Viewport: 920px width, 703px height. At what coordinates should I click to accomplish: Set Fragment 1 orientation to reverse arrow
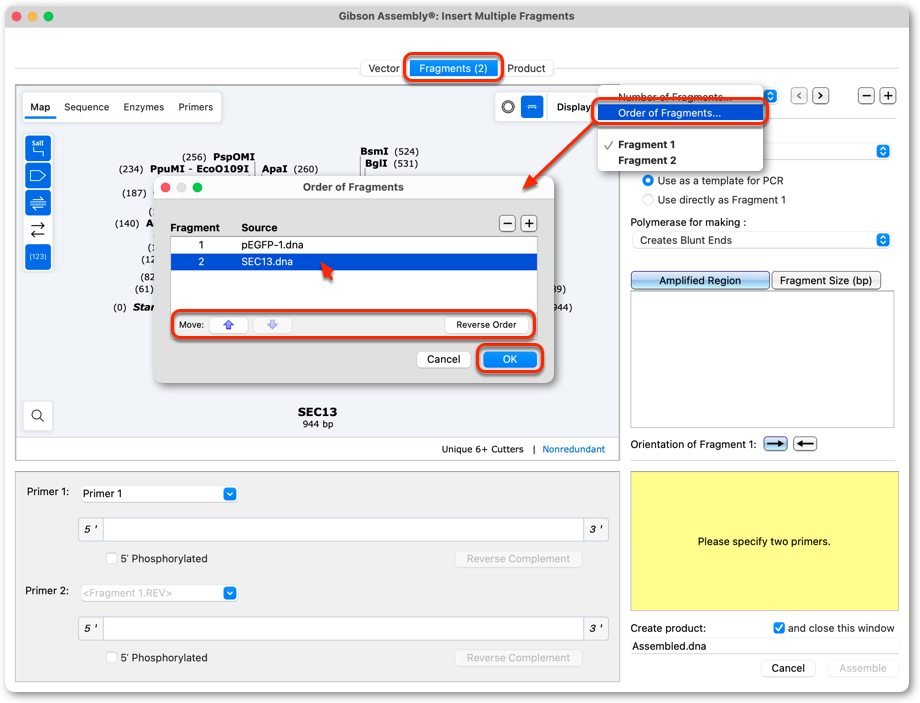[x=805, y=444]
